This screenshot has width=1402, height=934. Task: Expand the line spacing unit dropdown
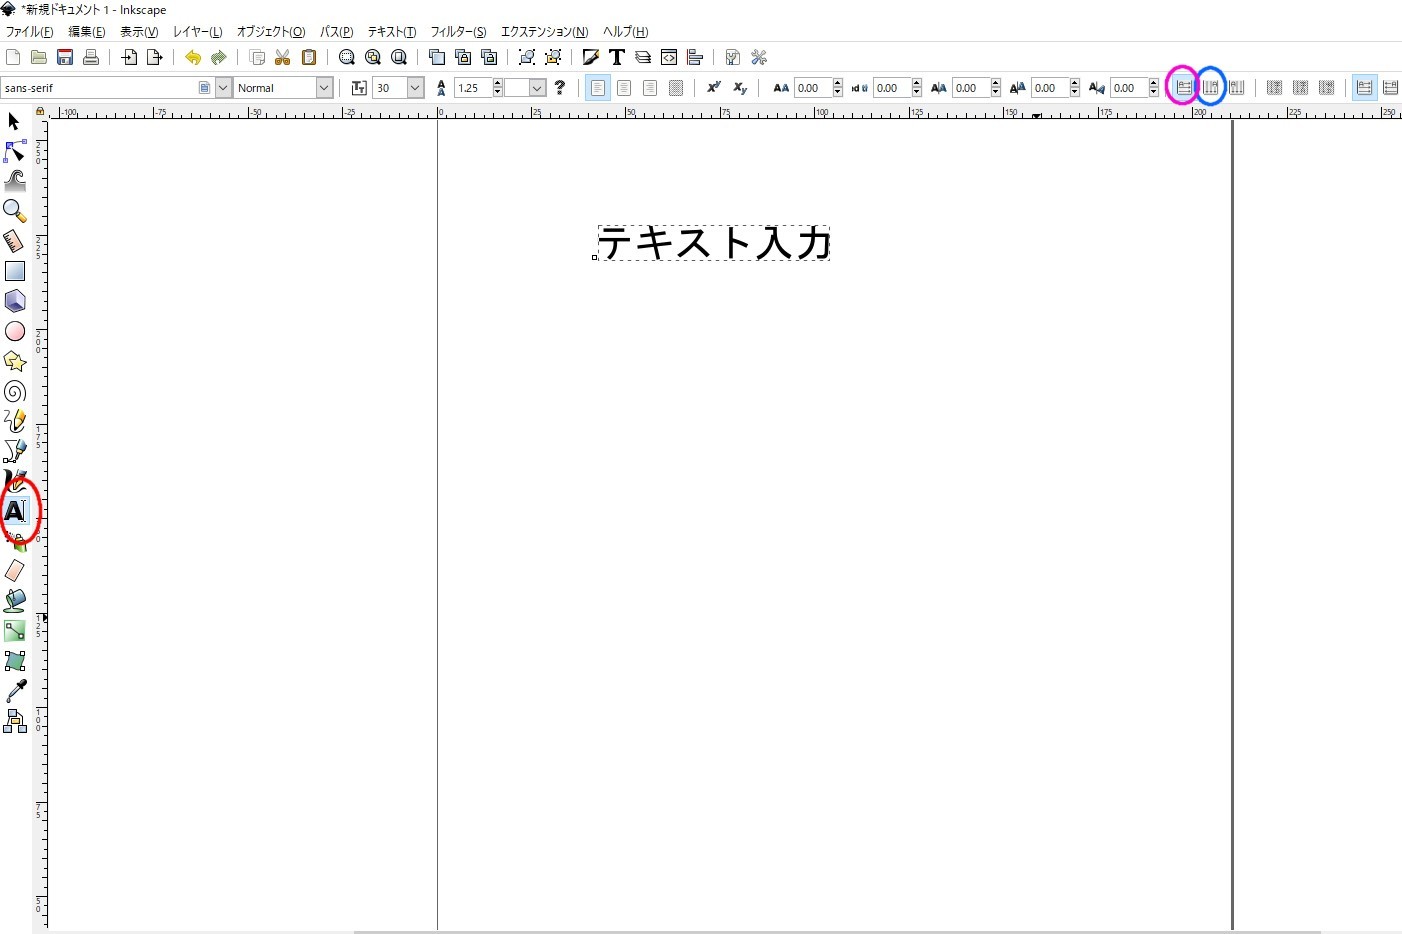[x=537, y=88]
